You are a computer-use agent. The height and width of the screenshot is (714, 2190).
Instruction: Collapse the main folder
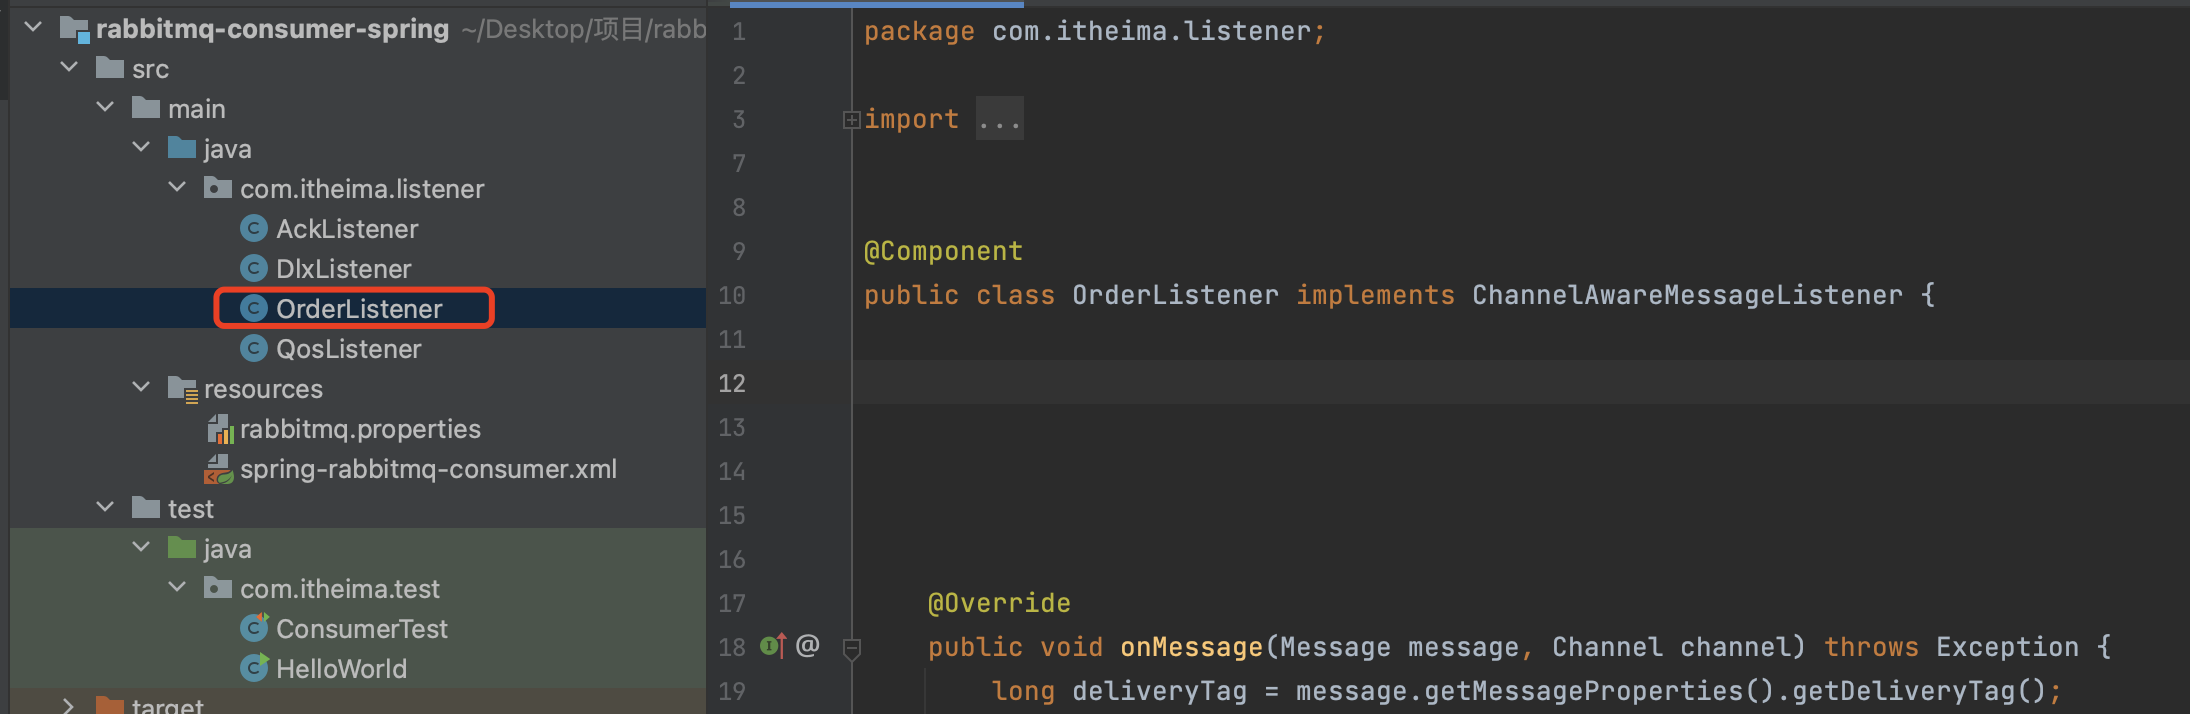click(105, 108)
